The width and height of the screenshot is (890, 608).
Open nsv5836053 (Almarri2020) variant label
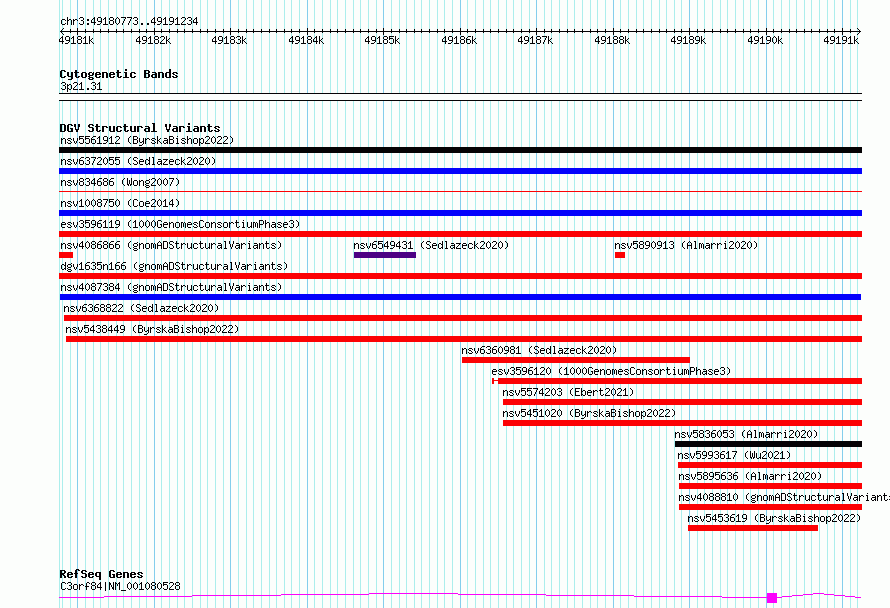coord(746,434)
